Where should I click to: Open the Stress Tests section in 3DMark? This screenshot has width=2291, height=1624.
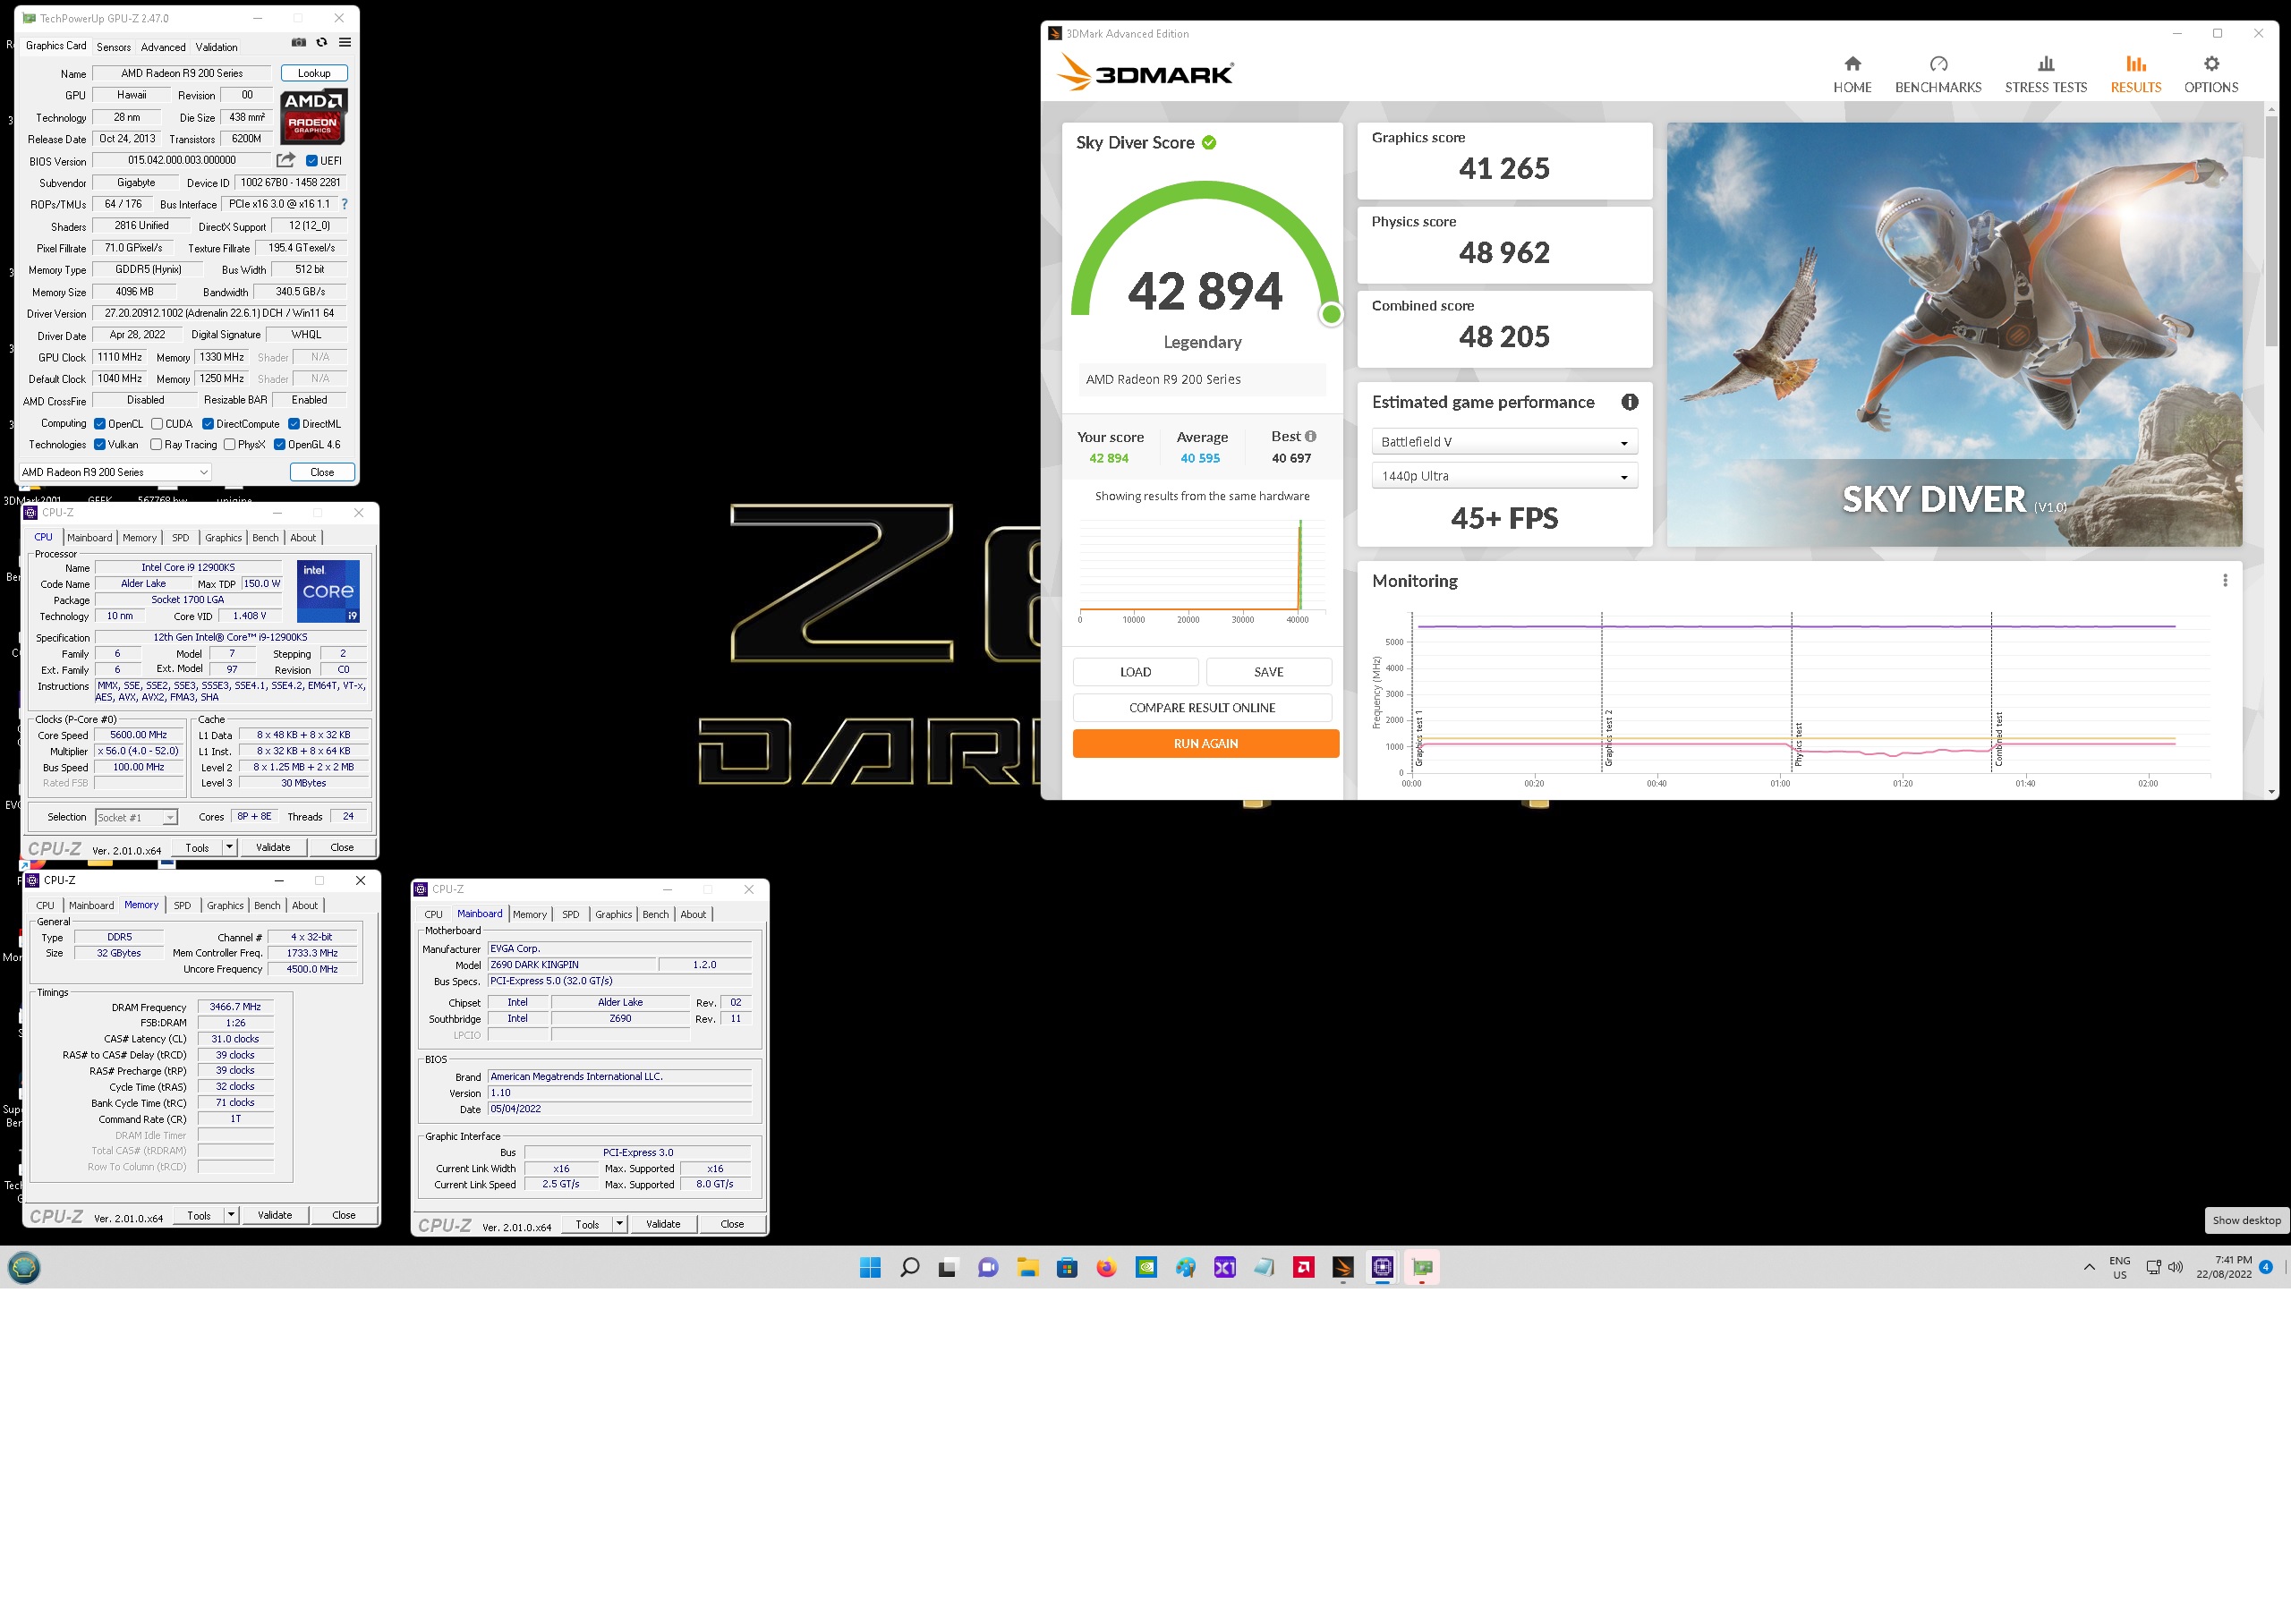click(x=2045, y=75)
